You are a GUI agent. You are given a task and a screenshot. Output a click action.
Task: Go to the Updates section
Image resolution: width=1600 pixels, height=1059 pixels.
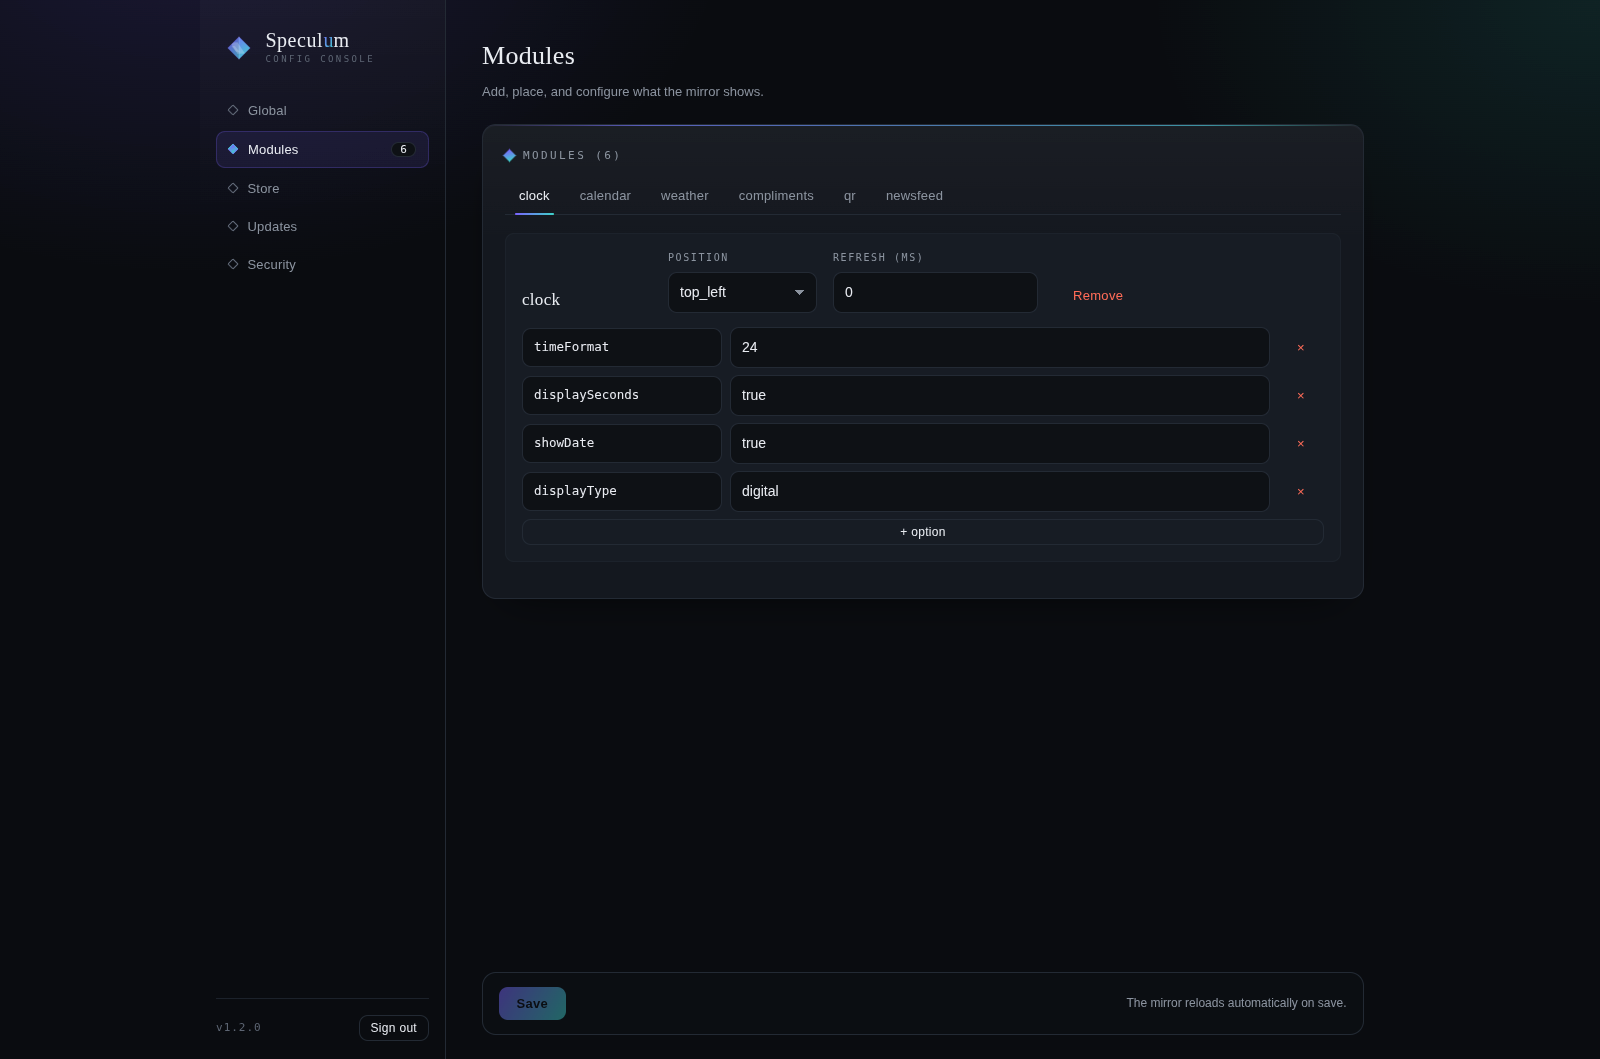pos(322,226)
